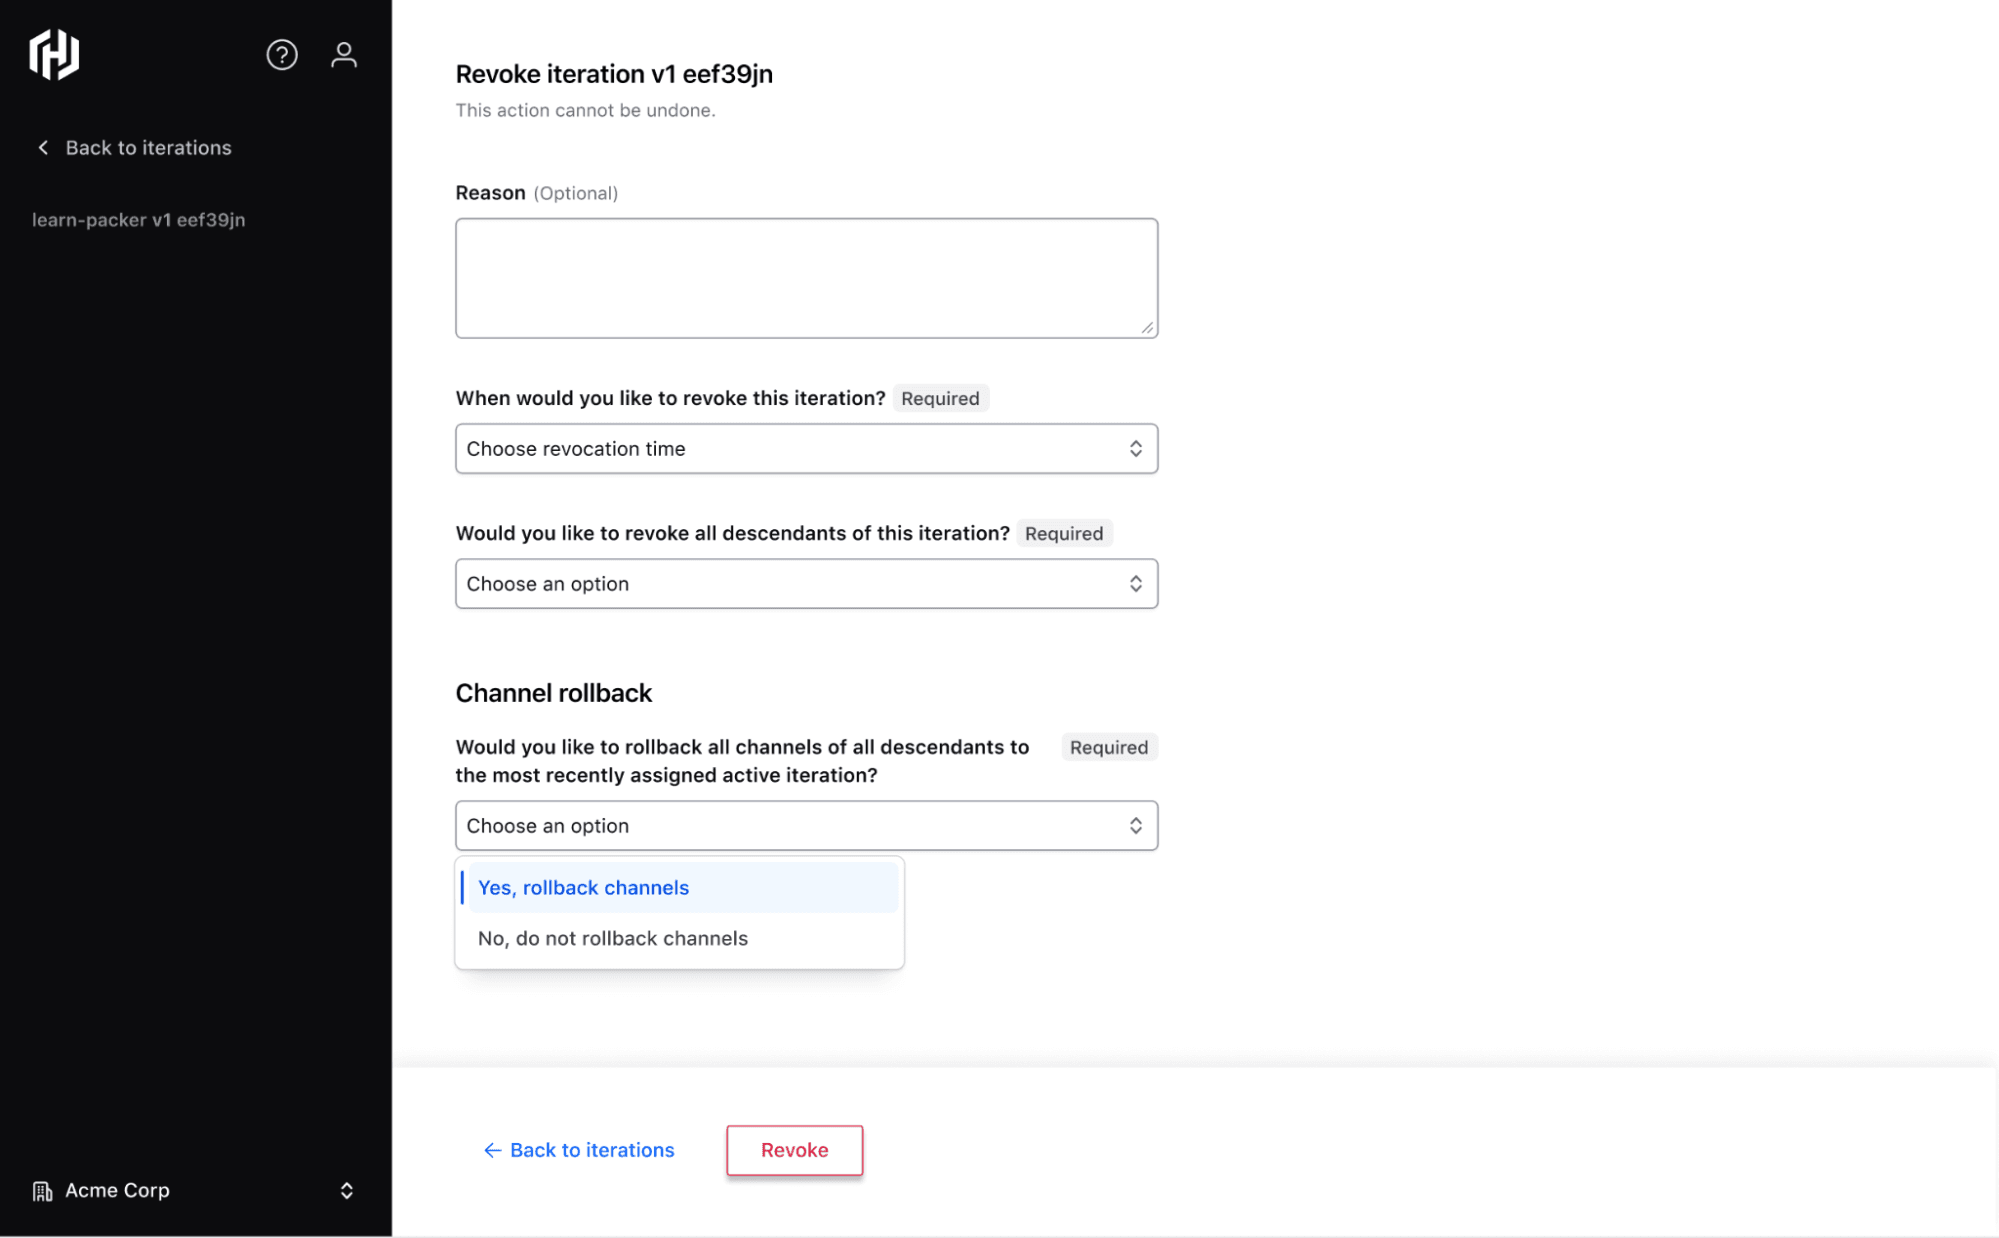Click the back chevron in sidebar
The image size is (1999, 1238).
pos(43,148)
